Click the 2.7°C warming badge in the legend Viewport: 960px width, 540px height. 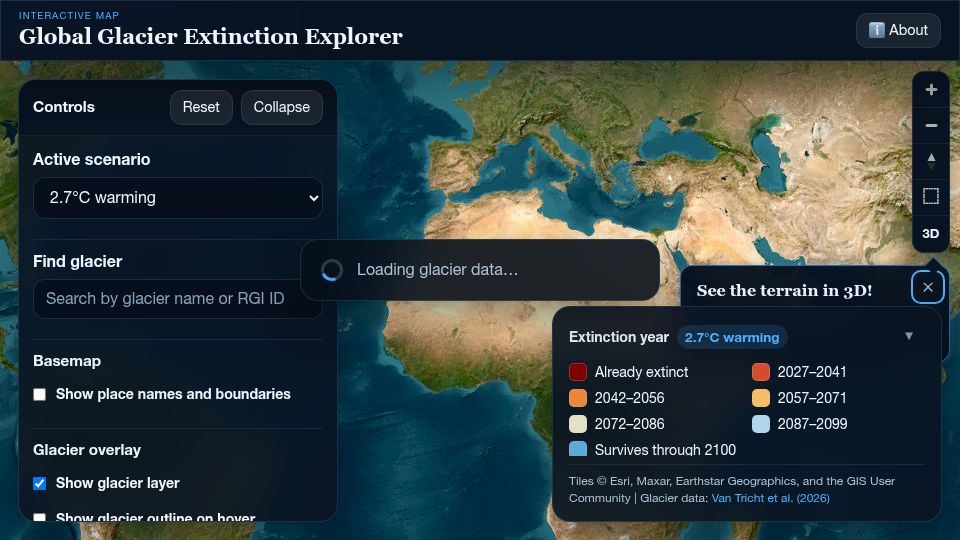[x=732, y=337]
